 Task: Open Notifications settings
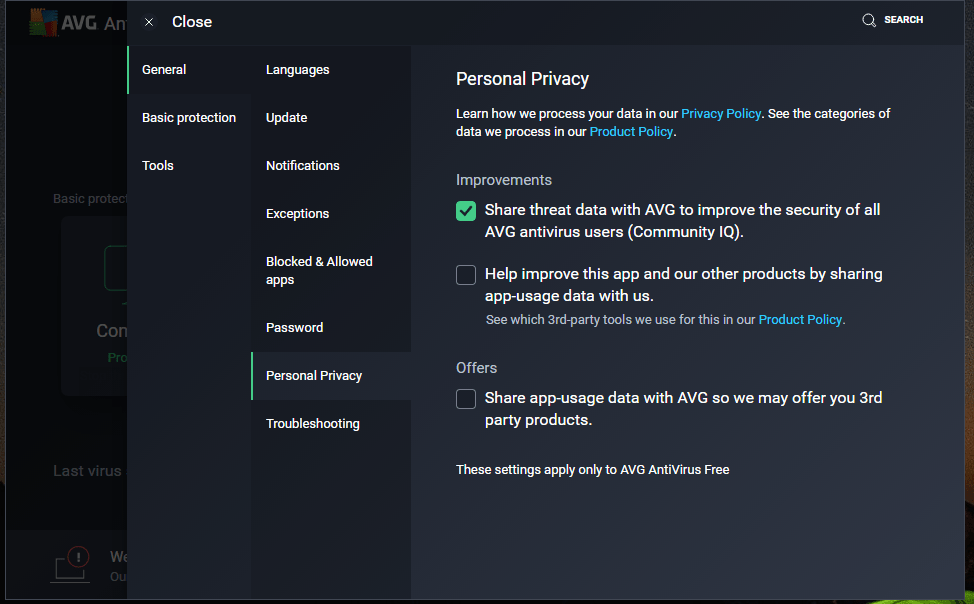(x=303, y=166)
